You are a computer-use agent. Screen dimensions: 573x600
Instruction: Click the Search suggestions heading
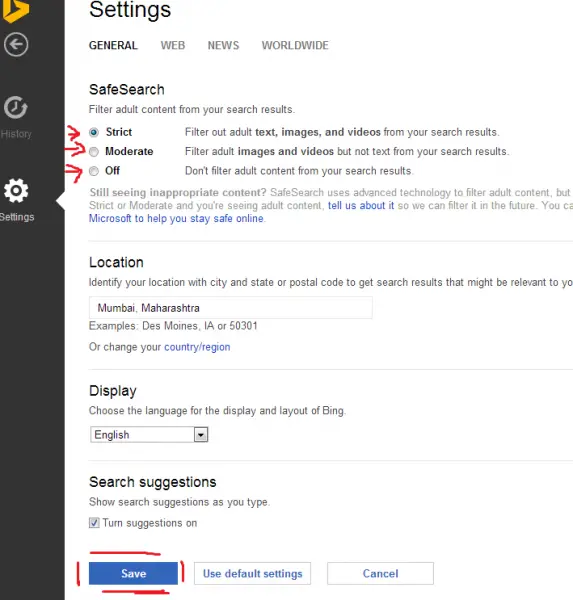click(152, 482)
